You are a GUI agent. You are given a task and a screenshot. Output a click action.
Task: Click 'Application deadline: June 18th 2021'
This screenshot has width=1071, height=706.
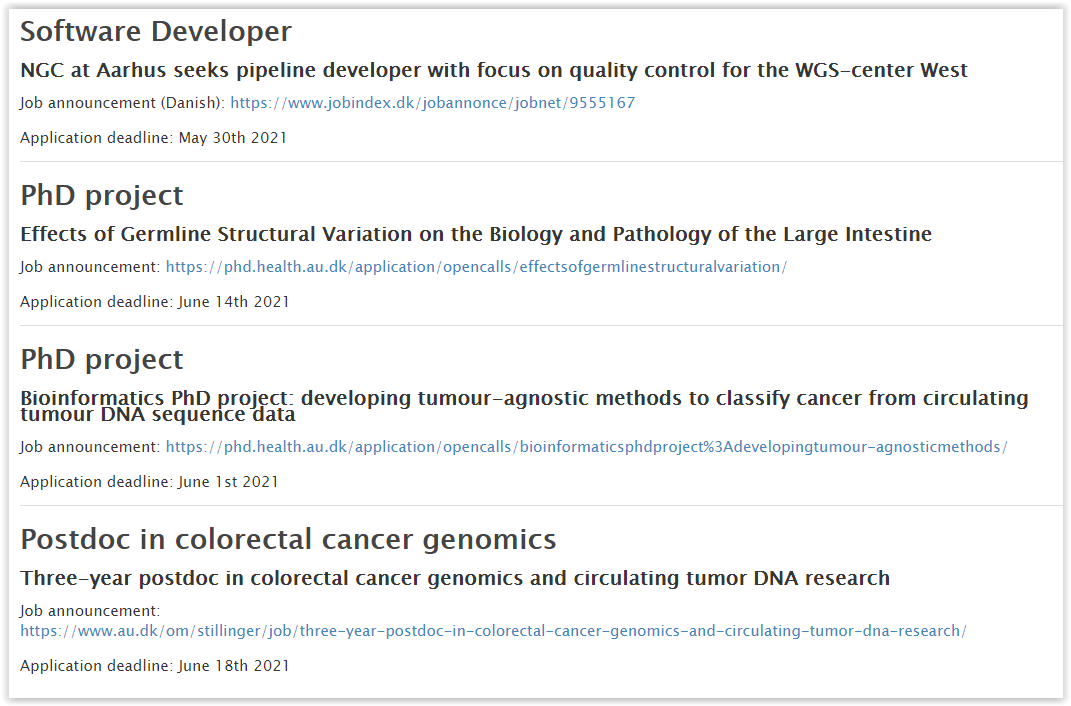click(154, 666)
